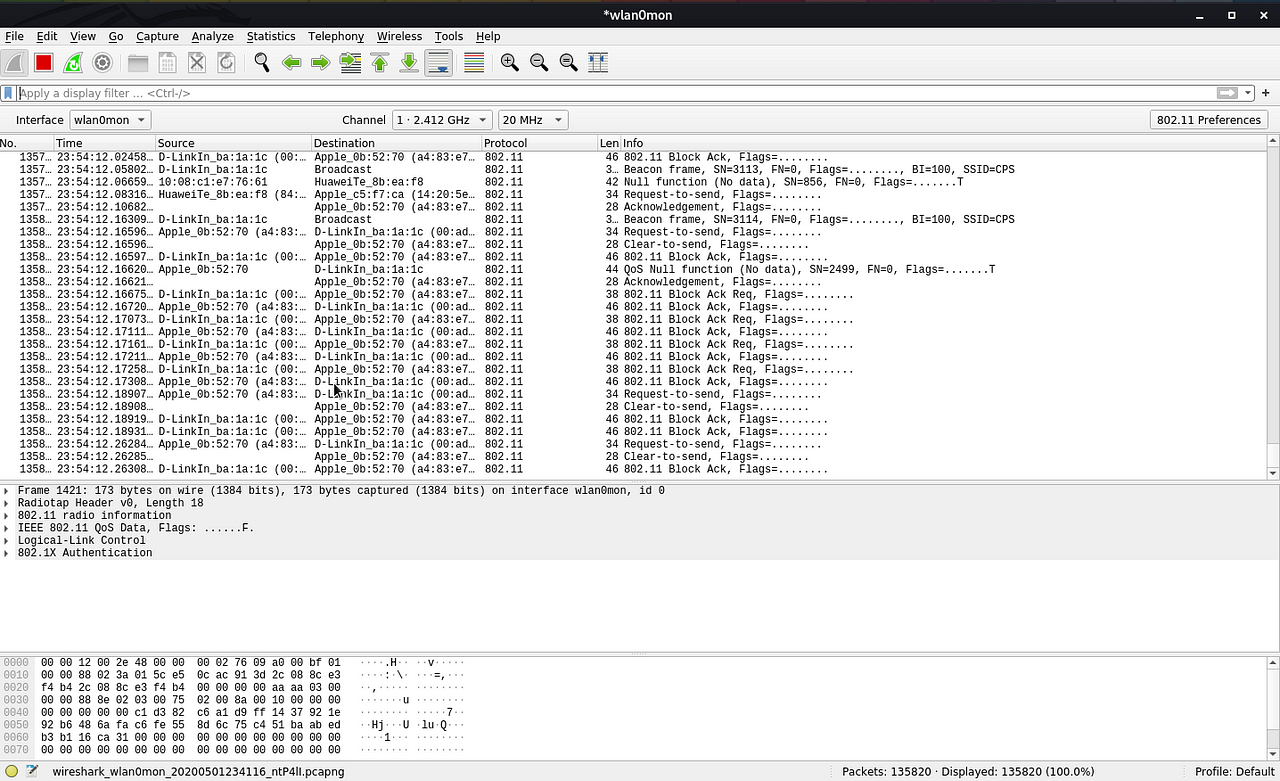Open the View menu

[83, 36]
